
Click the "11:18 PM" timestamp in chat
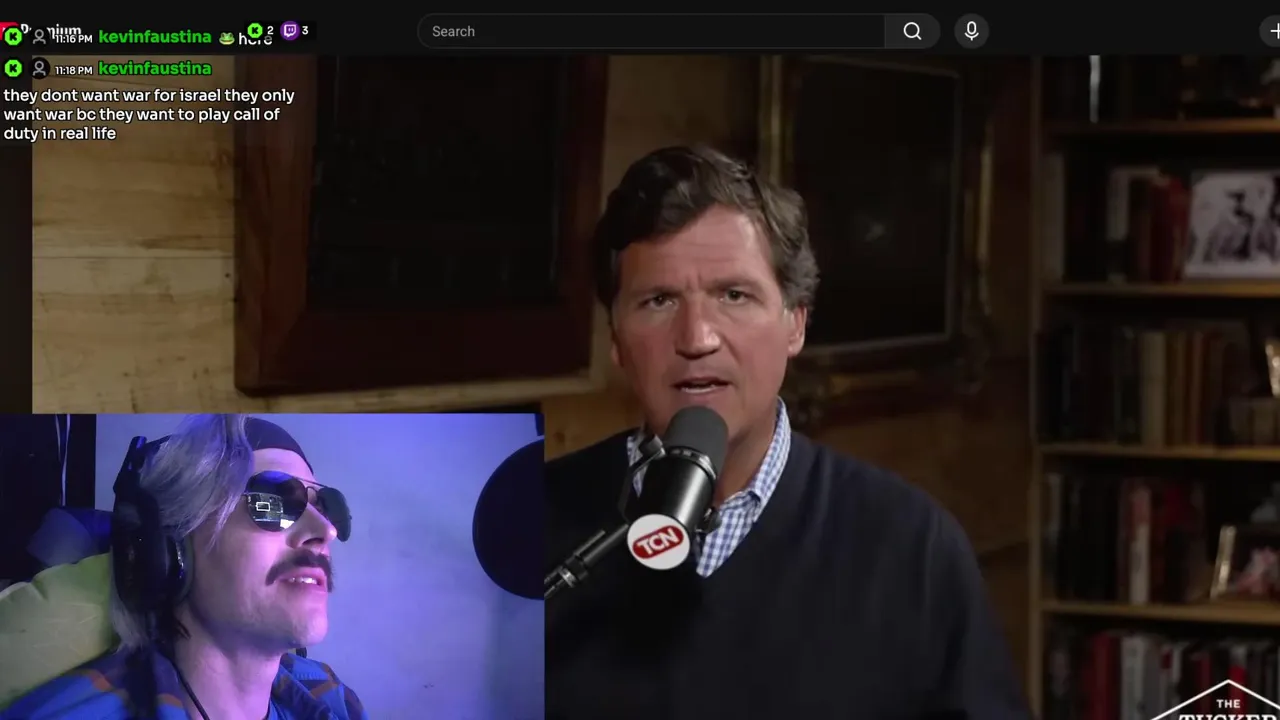pyautogui.click(x=73, y=70)
